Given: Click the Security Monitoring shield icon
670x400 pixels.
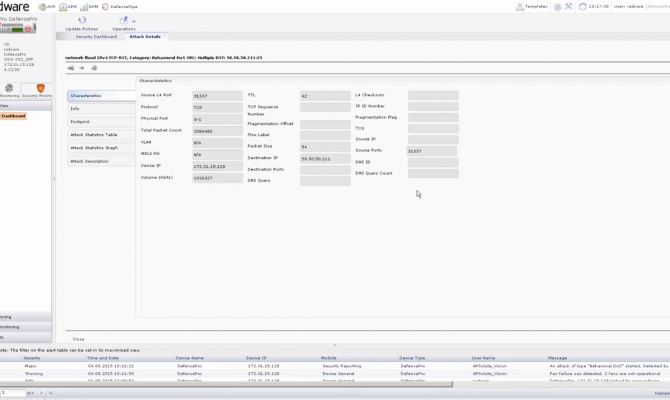Looking at the screenshot, I should point(39,88).
